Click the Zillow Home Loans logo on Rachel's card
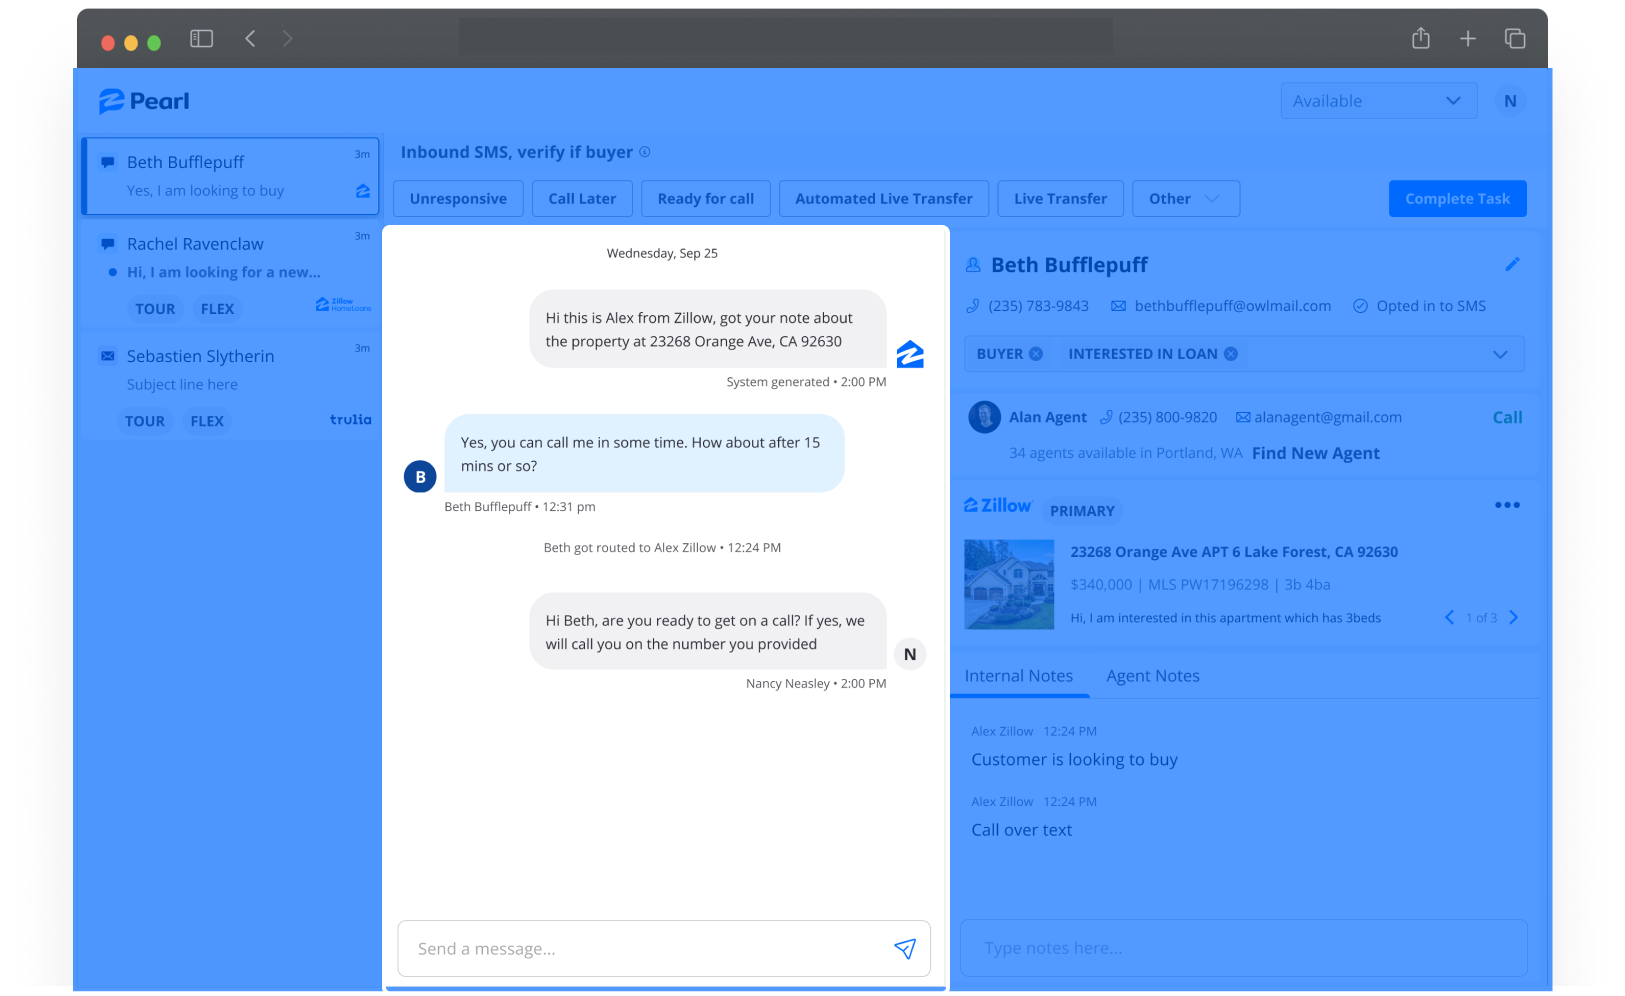Image resolution: width=1625 pixels, height=996 pixels. (343, 304)
